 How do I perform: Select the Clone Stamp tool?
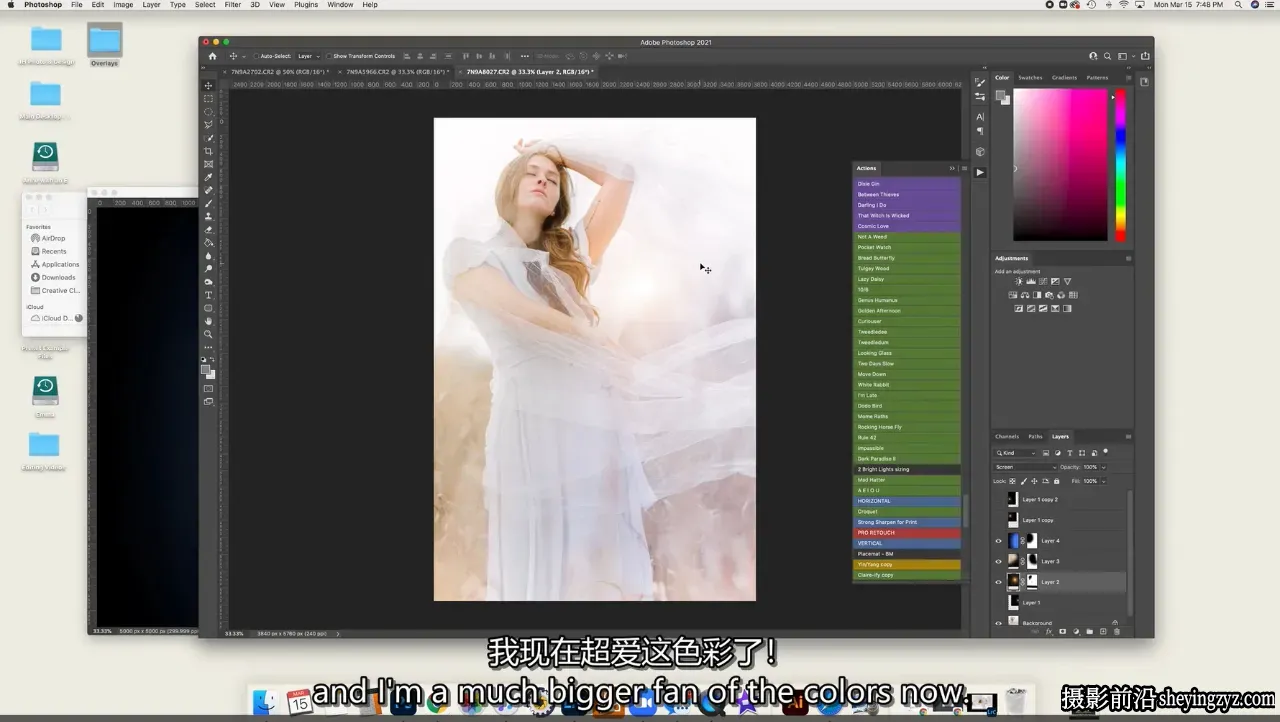coord(208,216)
